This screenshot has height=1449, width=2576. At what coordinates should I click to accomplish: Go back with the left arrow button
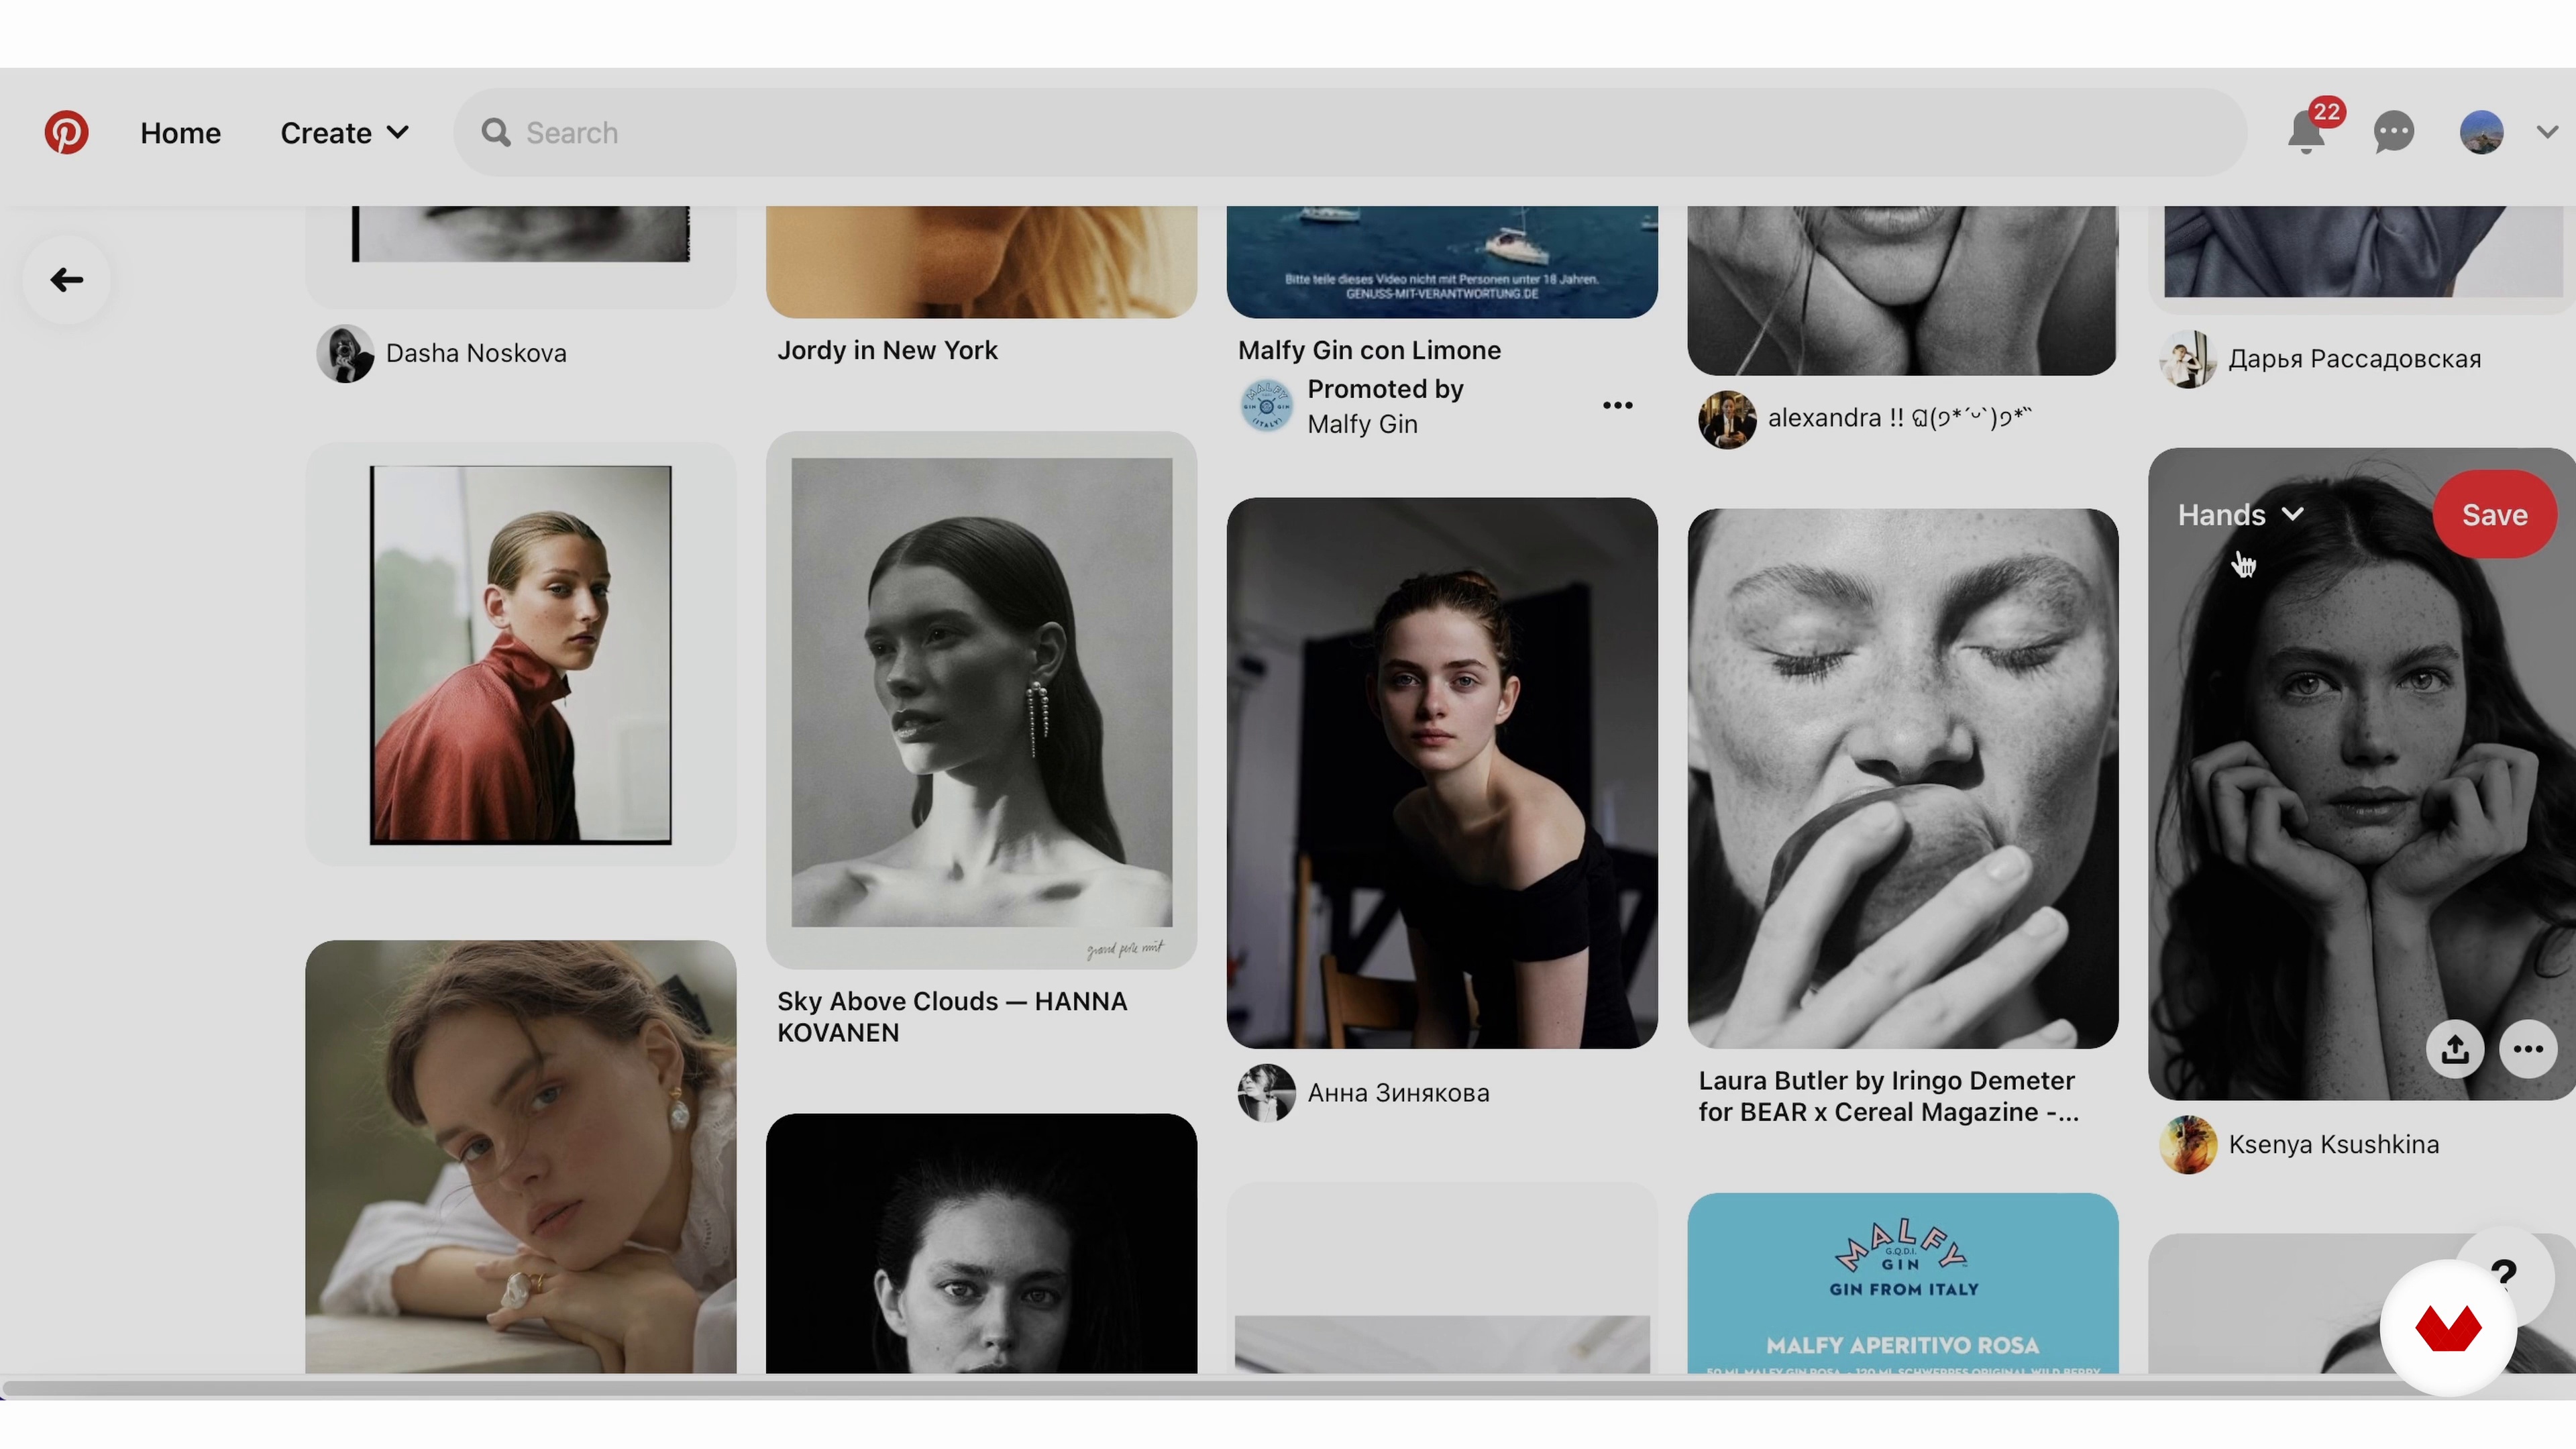[67, 280]
